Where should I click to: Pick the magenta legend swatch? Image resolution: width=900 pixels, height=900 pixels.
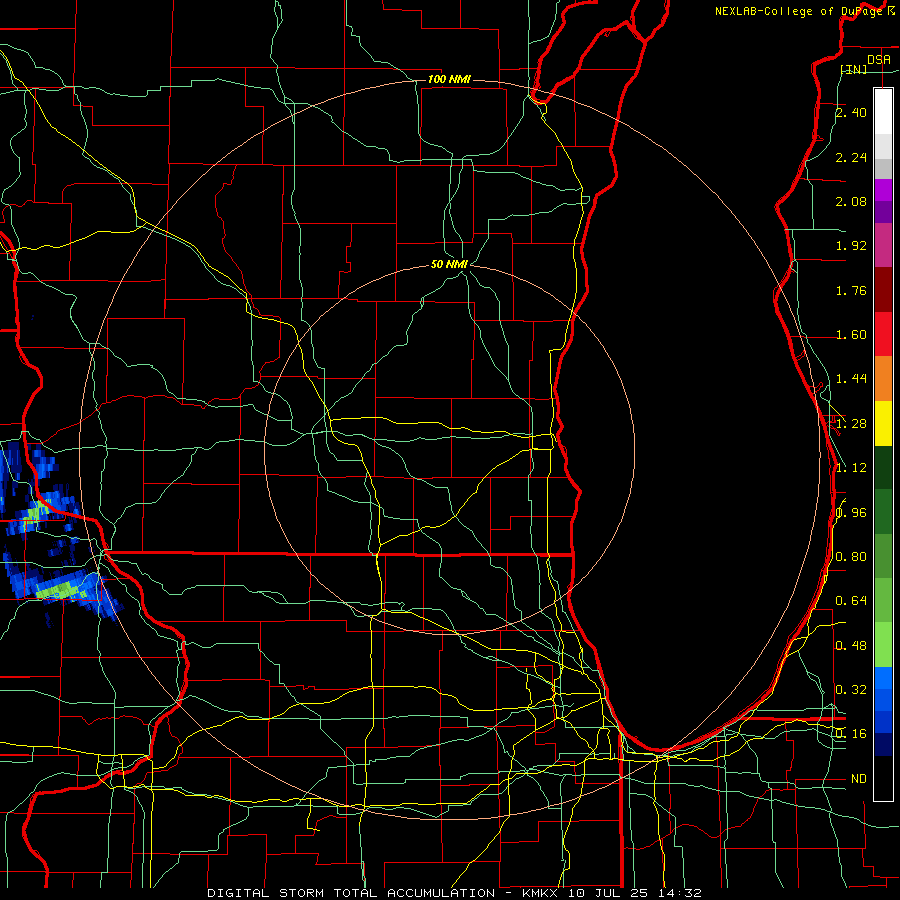[883, 190]
